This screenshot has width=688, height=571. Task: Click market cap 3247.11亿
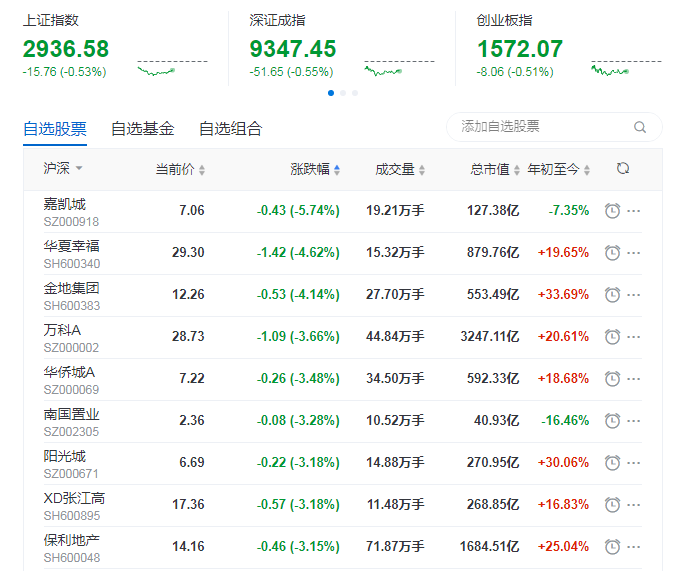[490, 337]
